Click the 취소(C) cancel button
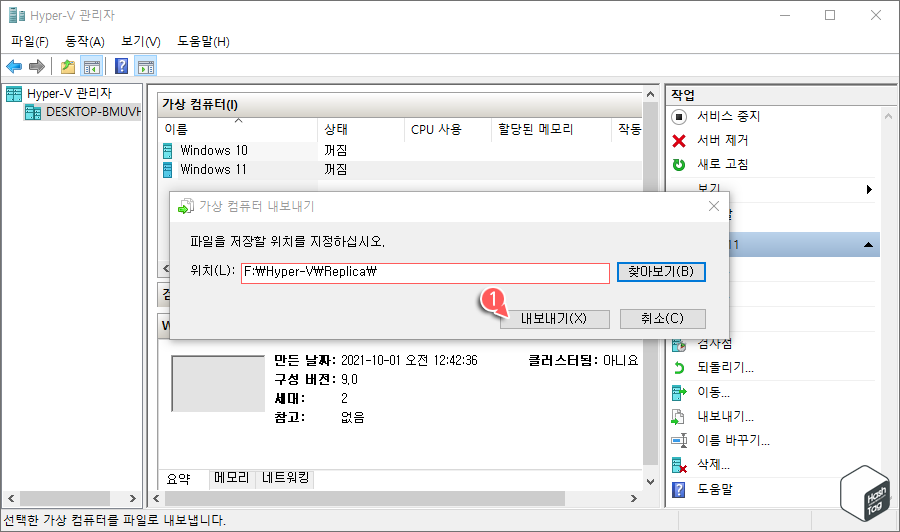Image resolution: width=900 pixels, height=532 pixels. 662,319
